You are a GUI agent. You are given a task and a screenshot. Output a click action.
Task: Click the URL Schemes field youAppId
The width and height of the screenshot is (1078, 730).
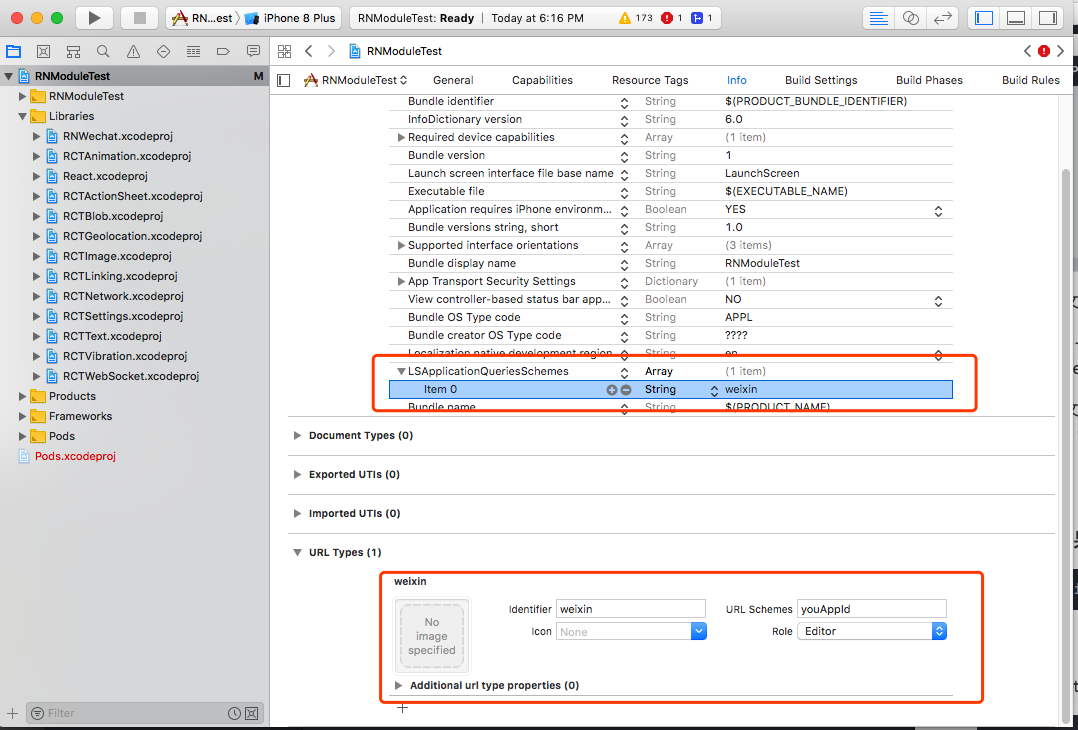point(872,609)
